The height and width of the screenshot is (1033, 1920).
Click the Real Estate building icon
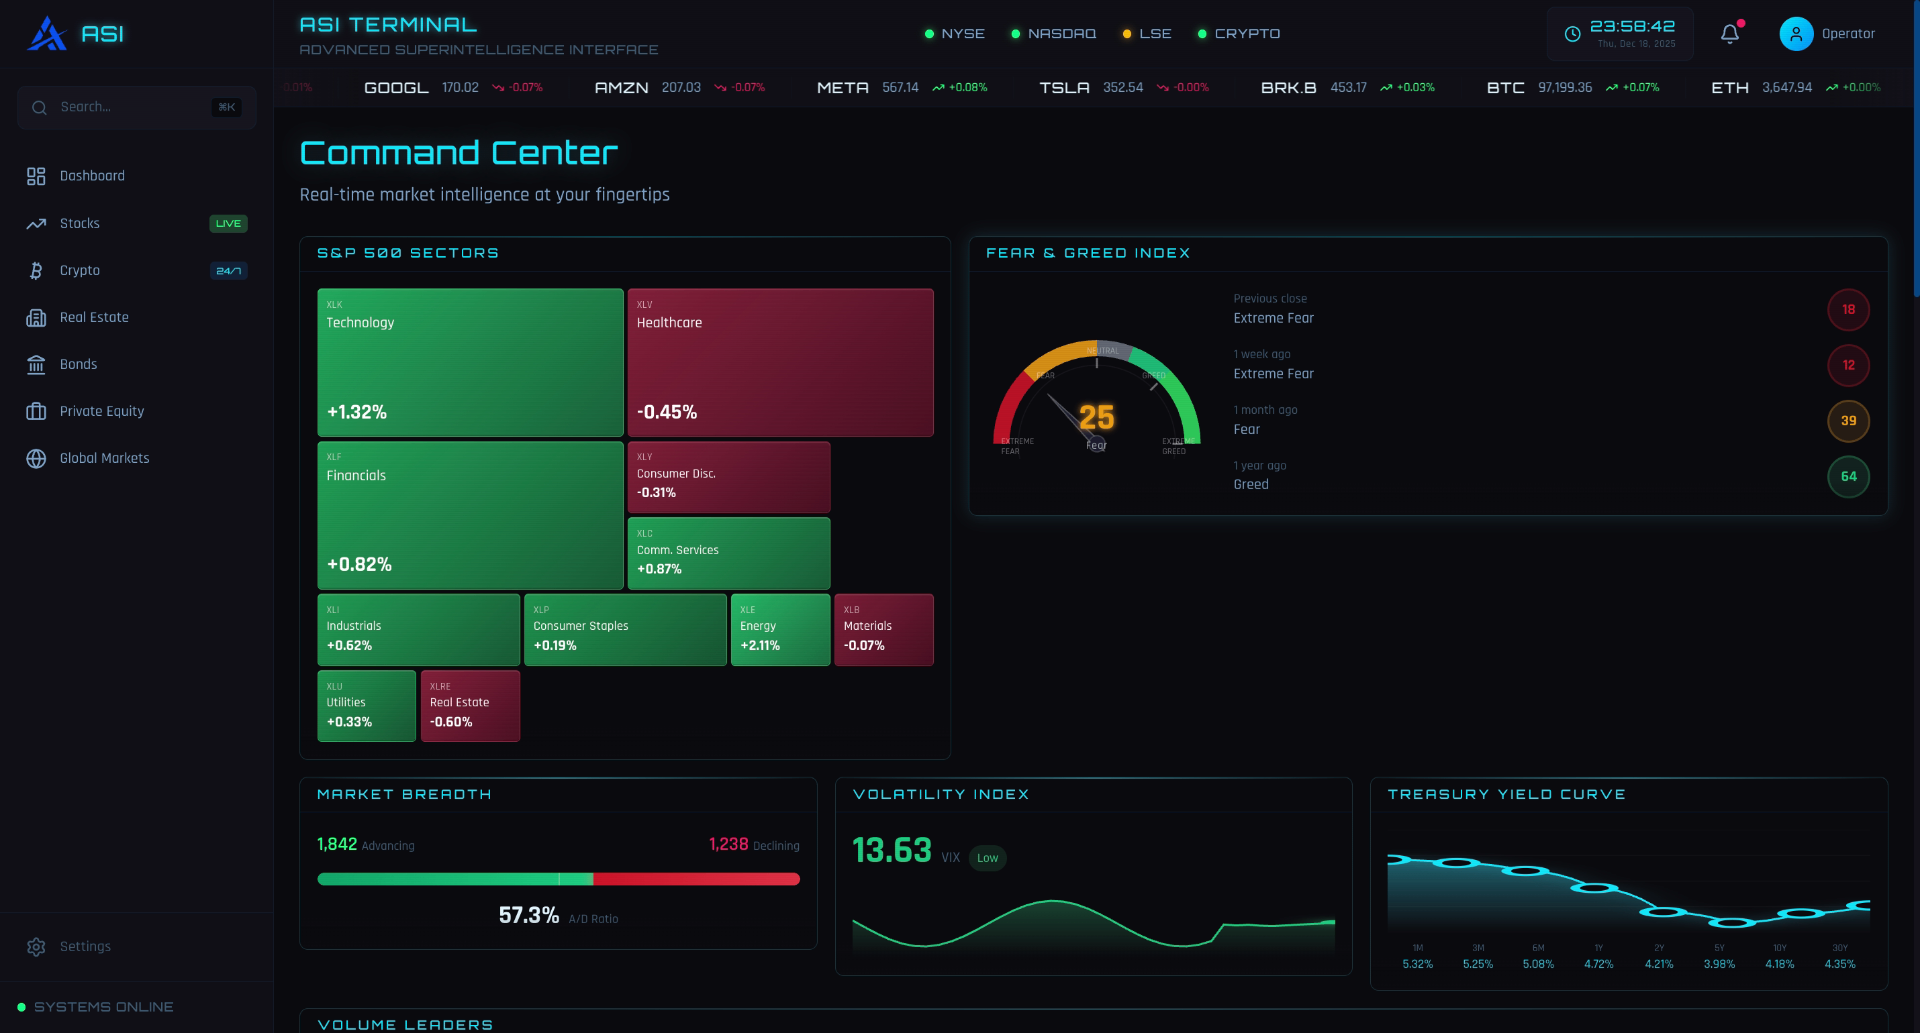click(36, 318)
